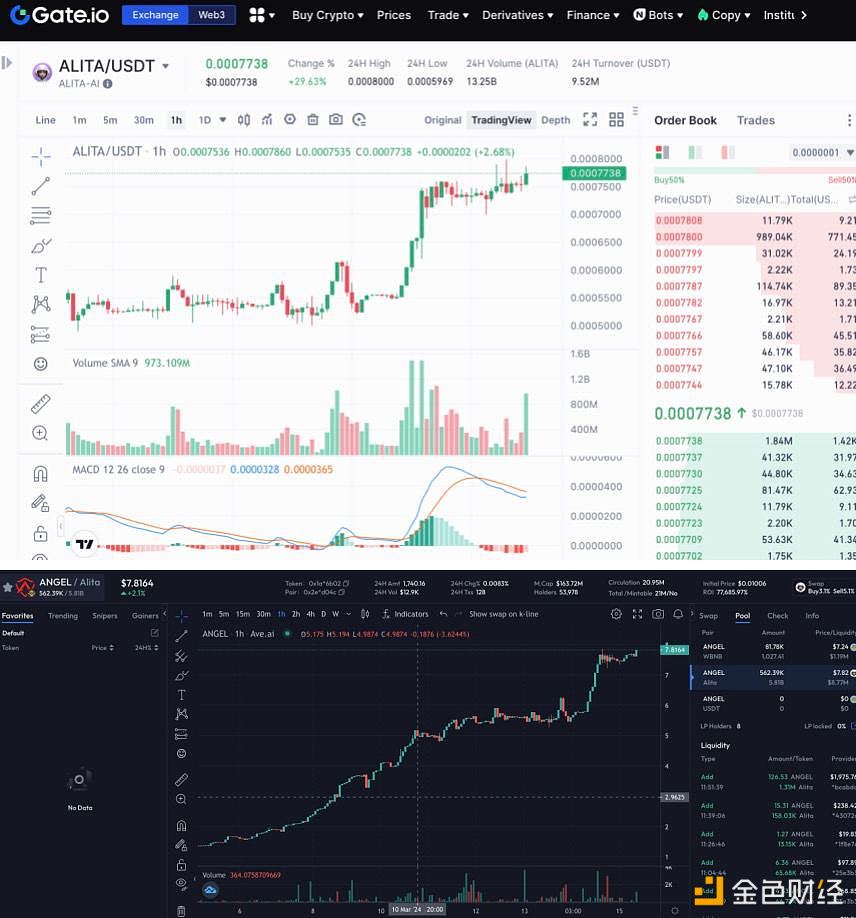856x918 pixels.
Task: Toggle Show swap on k-line
Action: (x=504, y=614)
